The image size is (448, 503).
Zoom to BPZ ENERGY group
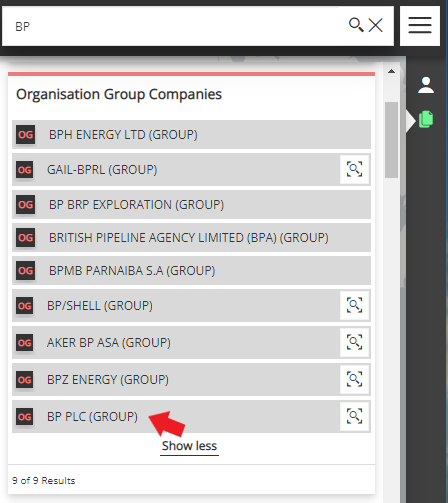(x=354, y=379)
